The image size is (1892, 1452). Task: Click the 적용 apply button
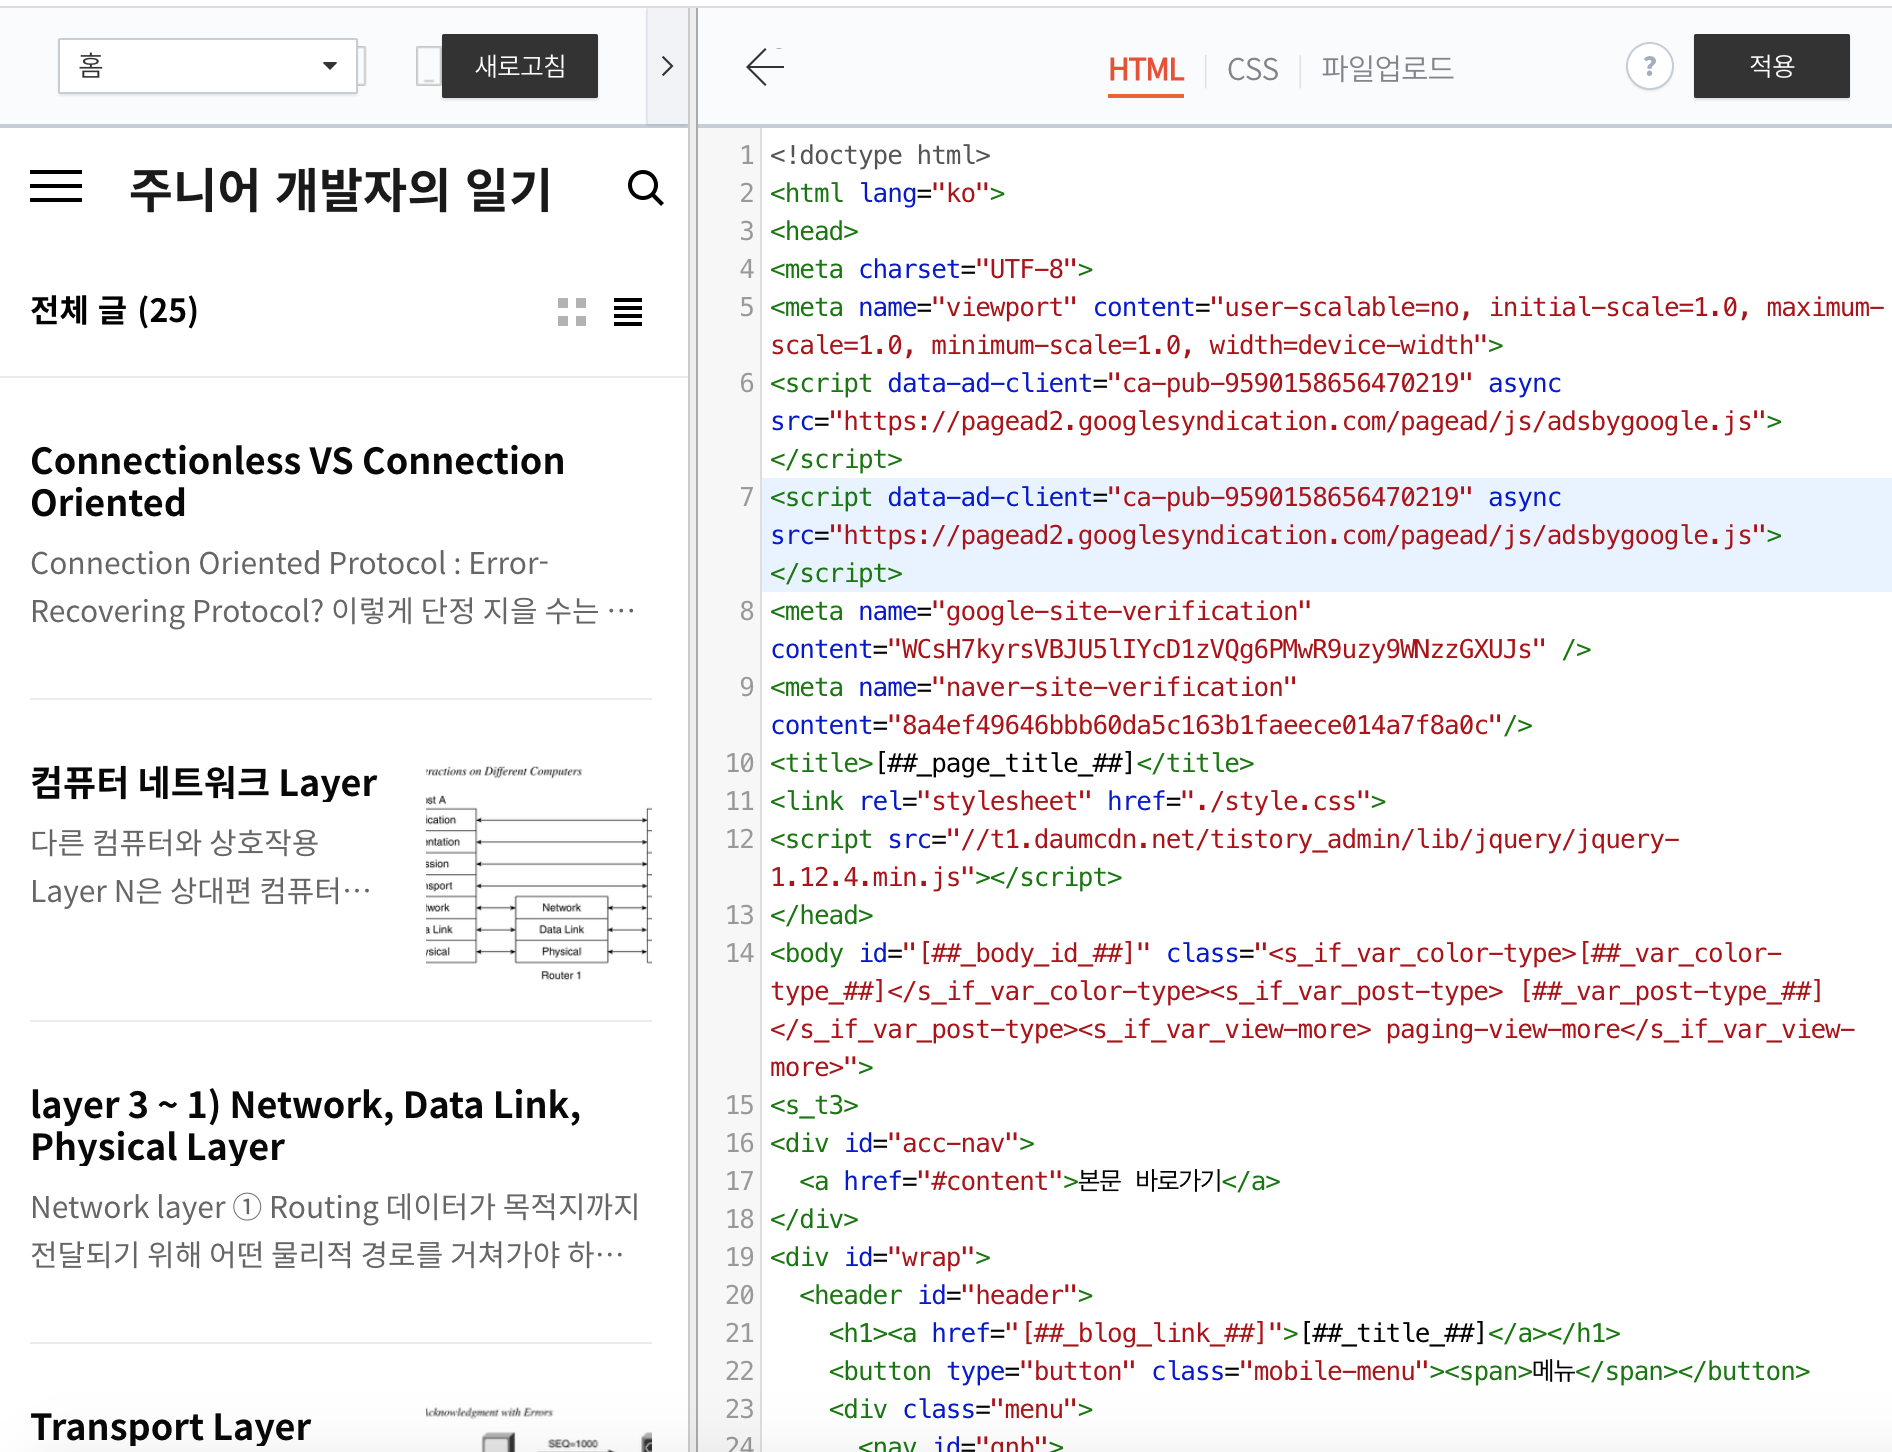[x=1771, y=66]
